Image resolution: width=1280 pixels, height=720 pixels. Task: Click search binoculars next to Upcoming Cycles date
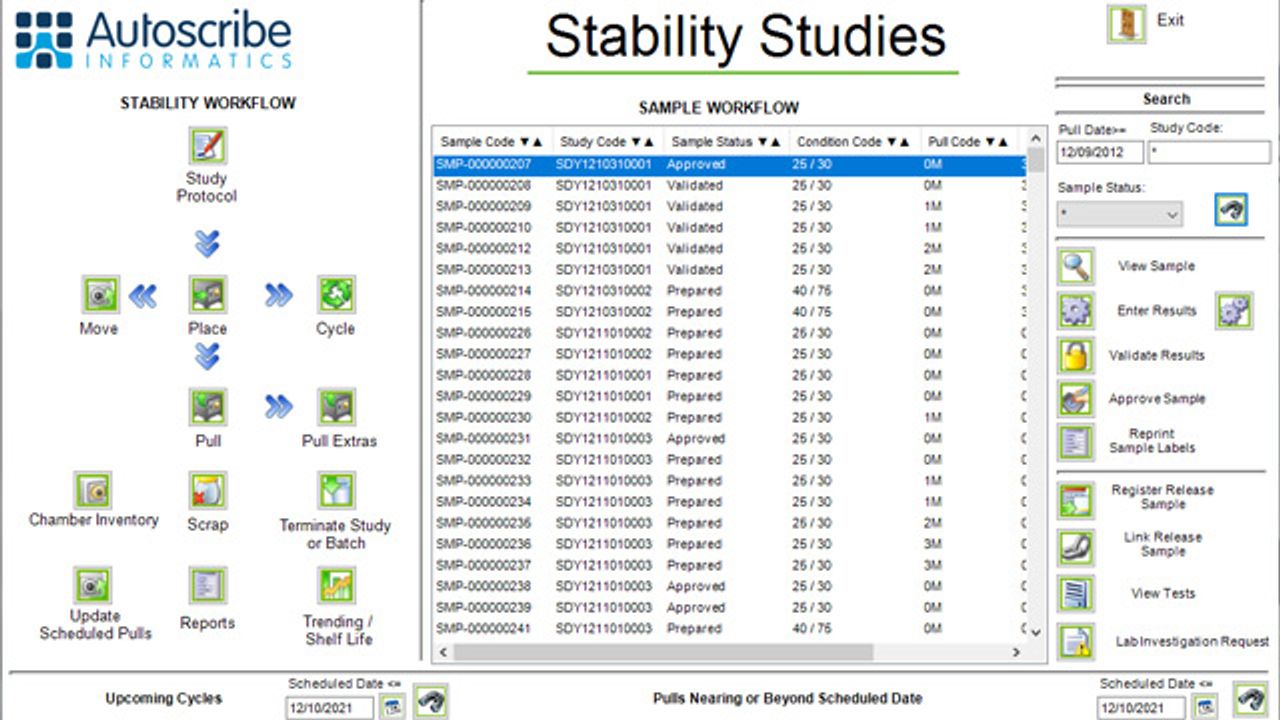432,701
